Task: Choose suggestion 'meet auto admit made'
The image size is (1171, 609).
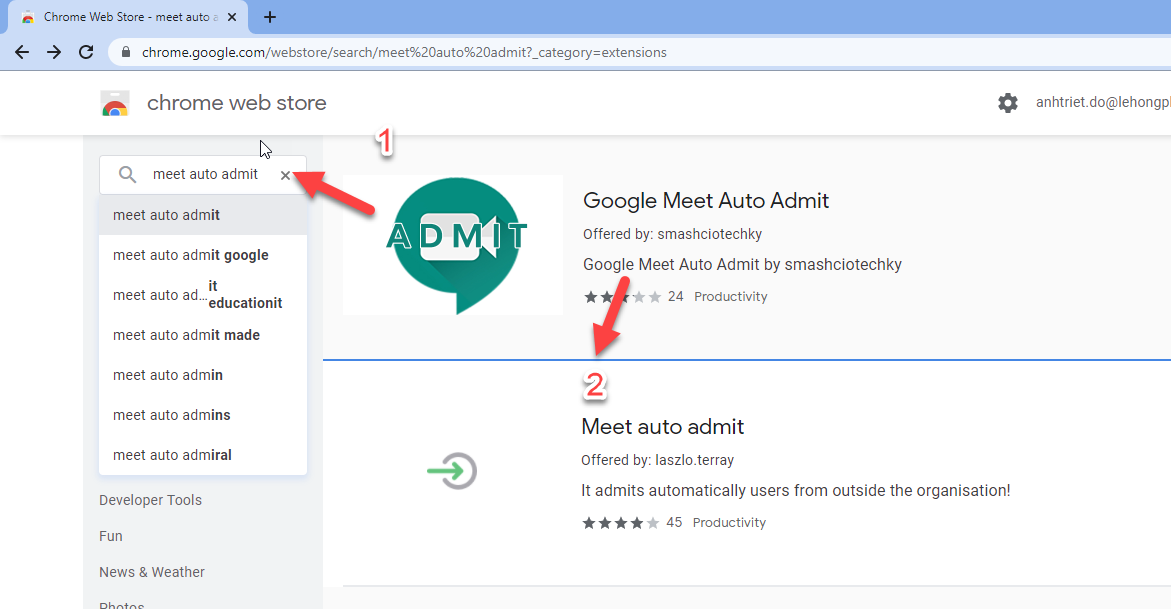Action: click(203, 335)
